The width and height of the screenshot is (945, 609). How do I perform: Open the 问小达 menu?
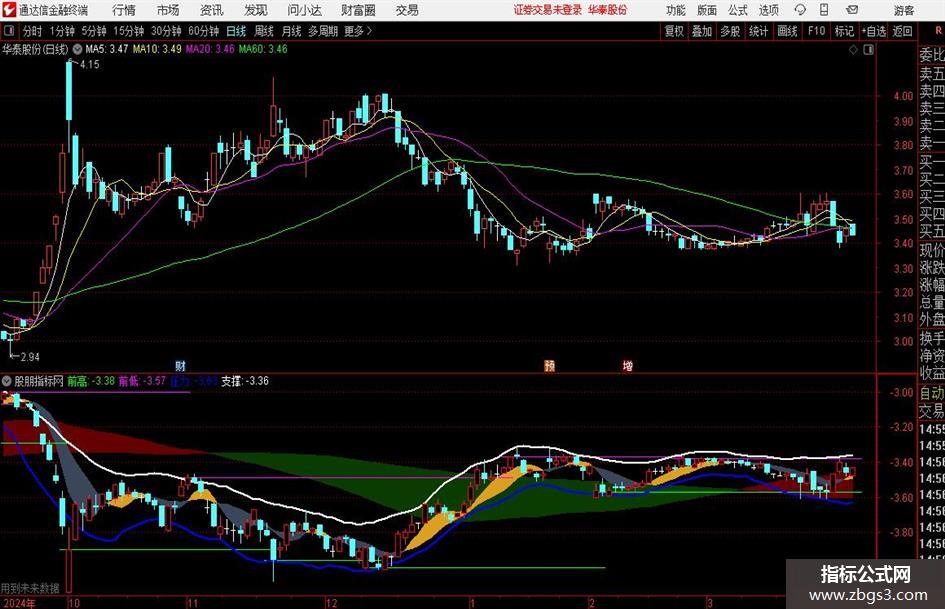(304, 10)
